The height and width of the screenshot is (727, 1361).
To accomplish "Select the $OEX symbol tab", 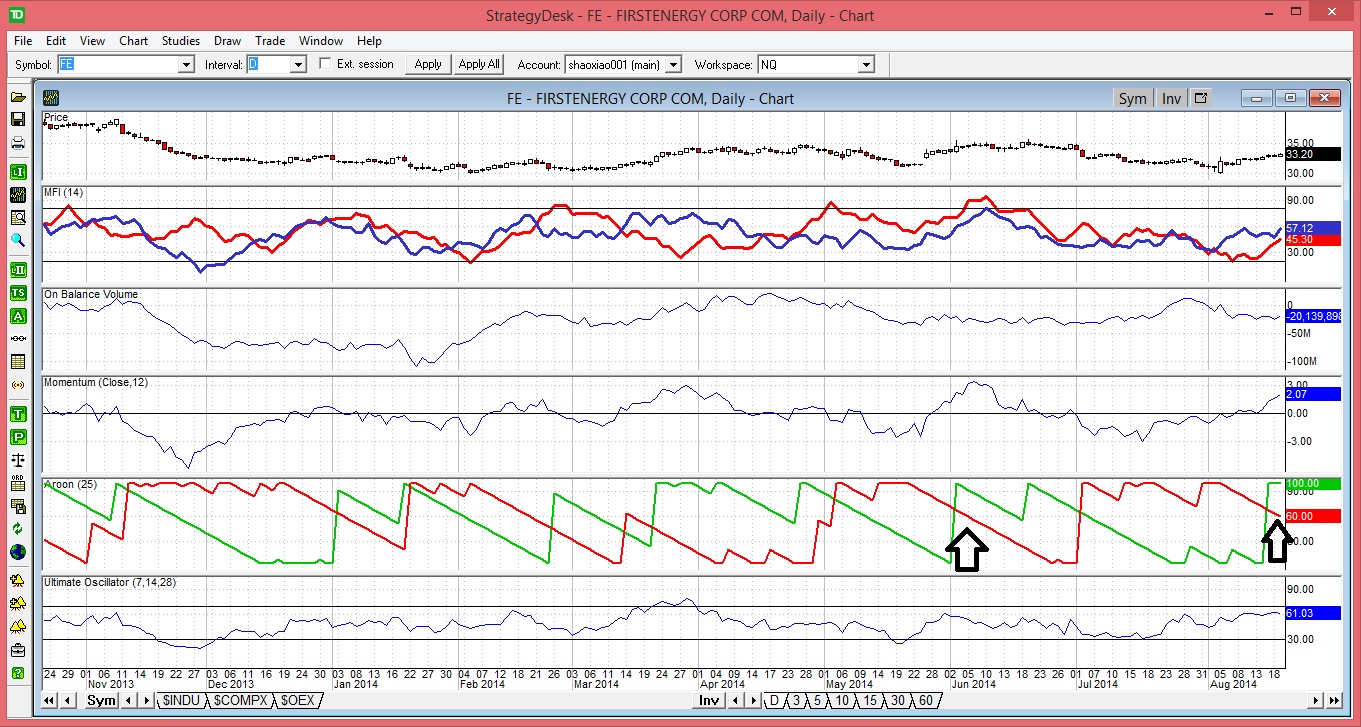I will pos(297,700).
